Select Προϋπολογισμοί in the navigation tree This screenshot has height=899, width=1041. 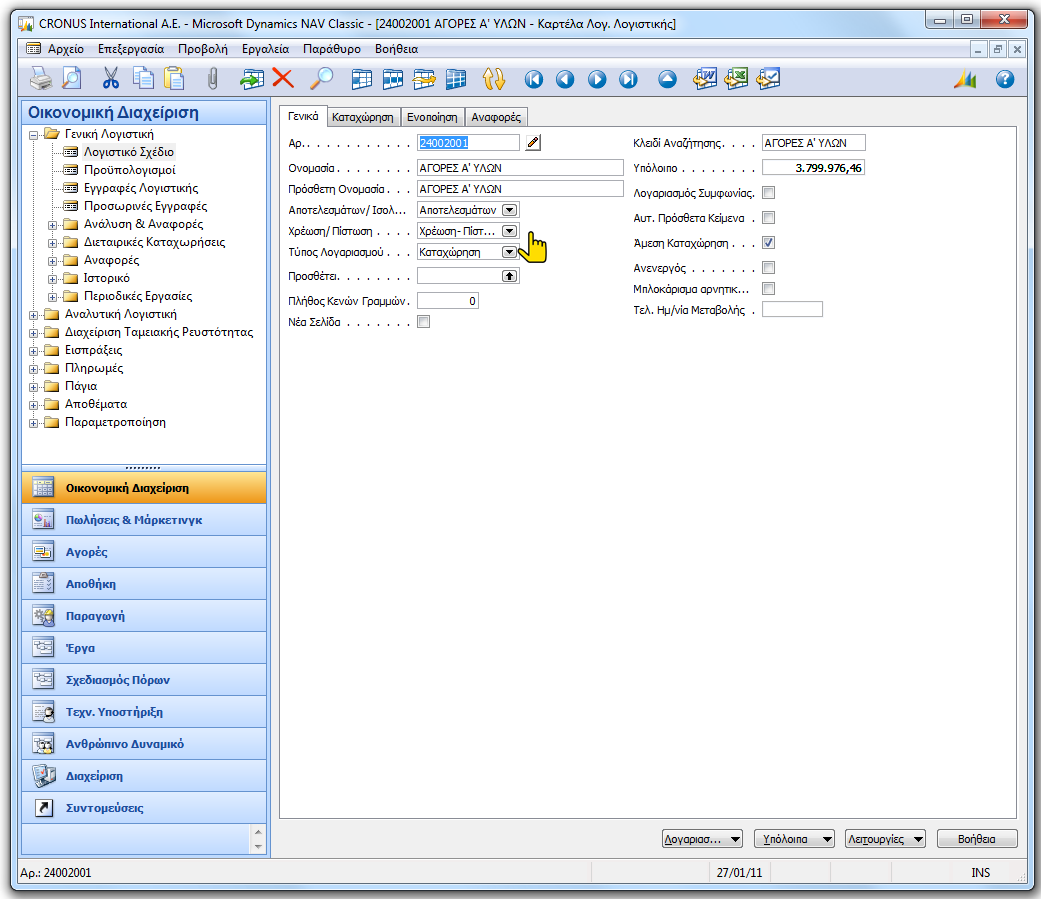pyautogui.click(x=129, y=171)
